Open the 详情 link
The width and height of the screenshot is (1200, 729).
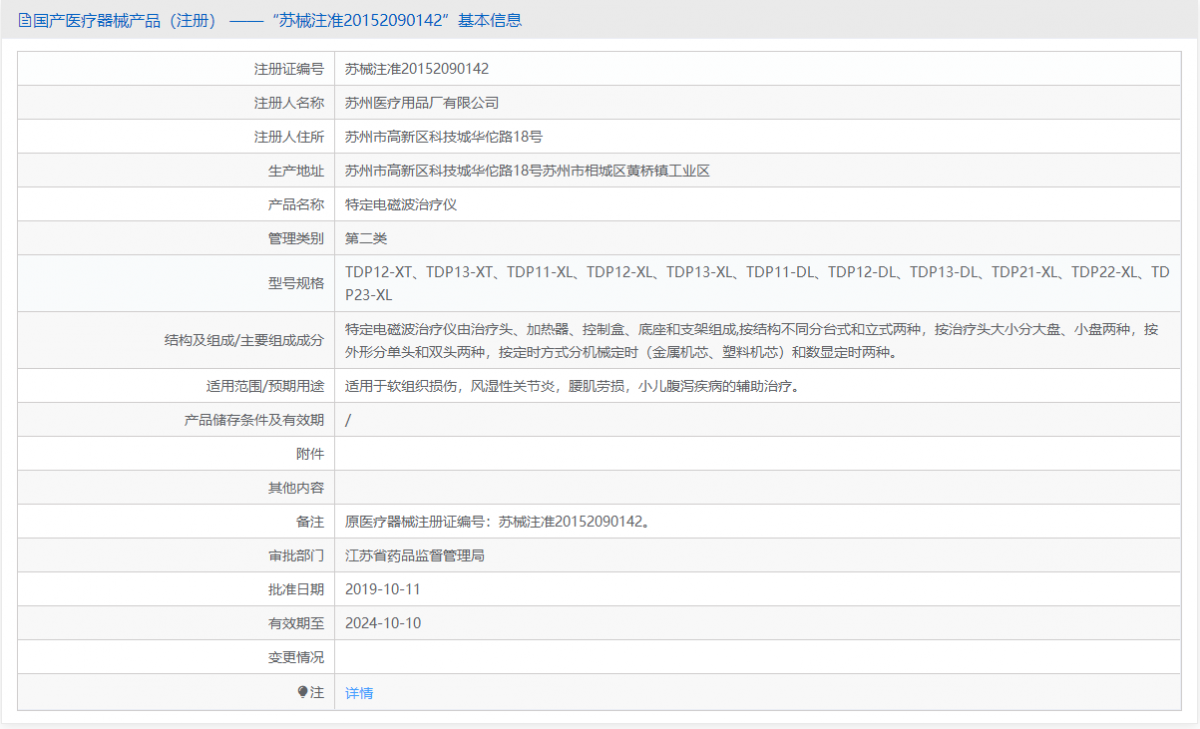coord(359,693)
